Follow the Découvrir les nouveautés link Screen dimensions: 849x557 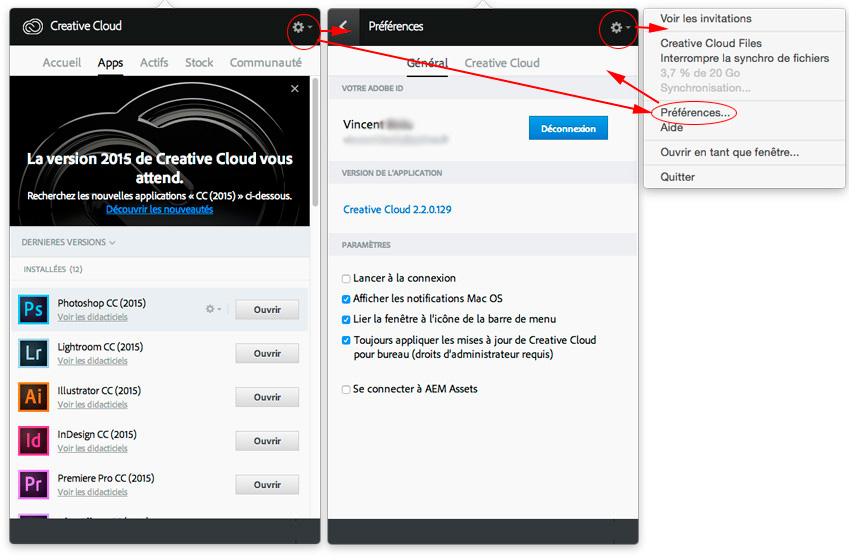point(159,209)
